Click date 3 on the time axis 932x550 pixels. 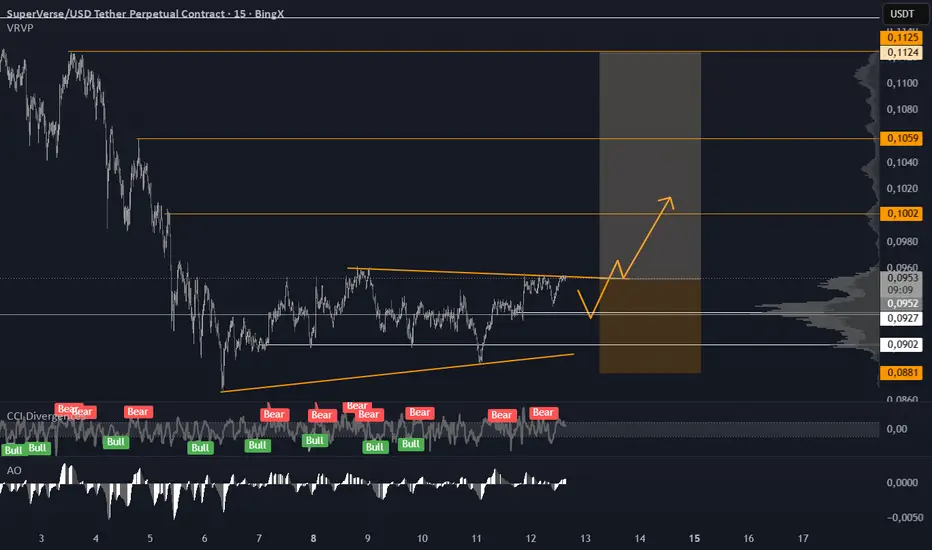pyautogui.click(x=41, y=539)
